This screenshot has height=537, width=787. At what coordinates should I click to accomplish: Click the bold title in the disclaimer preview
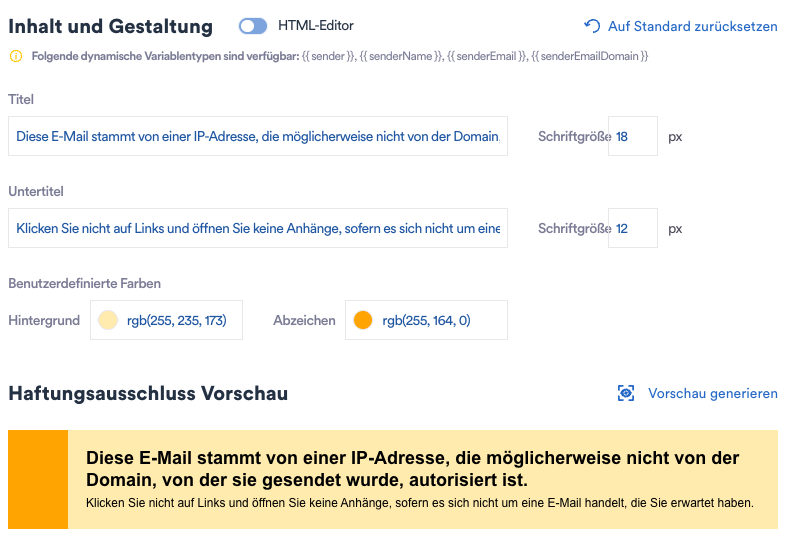[x=412, y=469]
